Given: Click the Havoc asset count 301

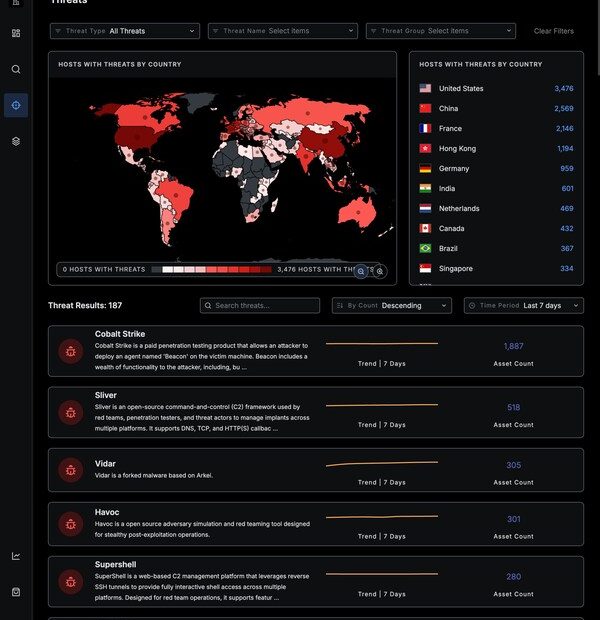Looking at the screenshot, I should (513, 519).
